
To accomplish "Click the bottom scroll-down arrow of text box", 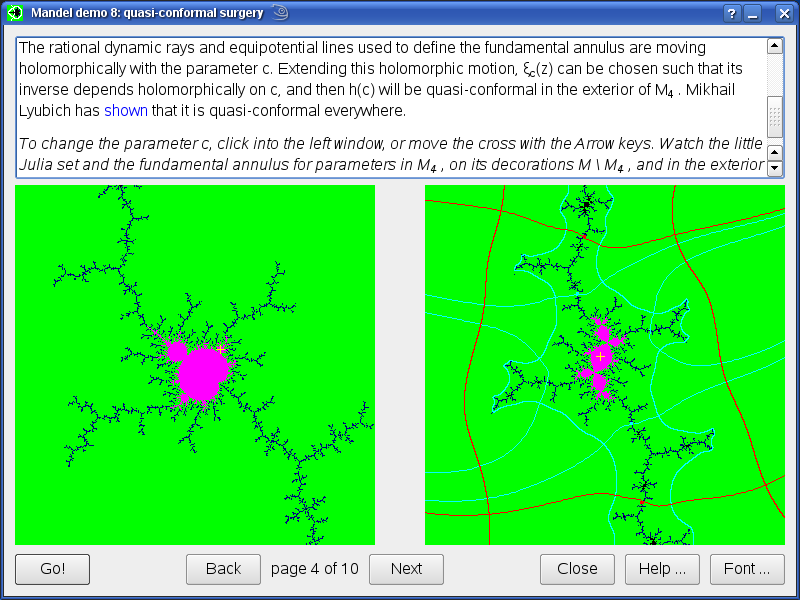I will coord(774,169).
